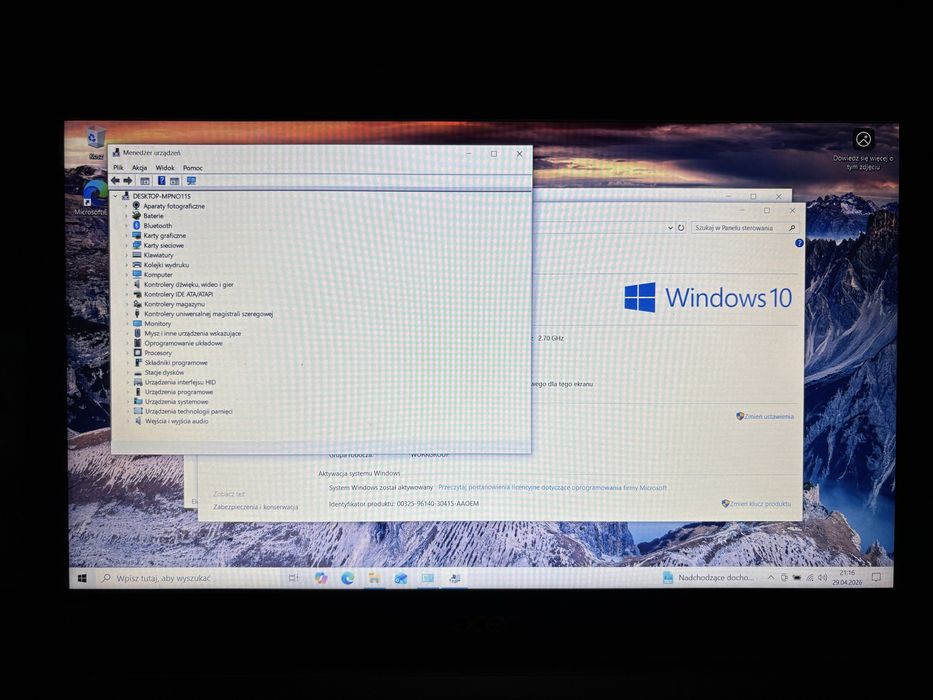Click the Klawiatury keyboard icon
This screenshot has height=700, width=933.
pyautogui.click(x=137, y=255)
